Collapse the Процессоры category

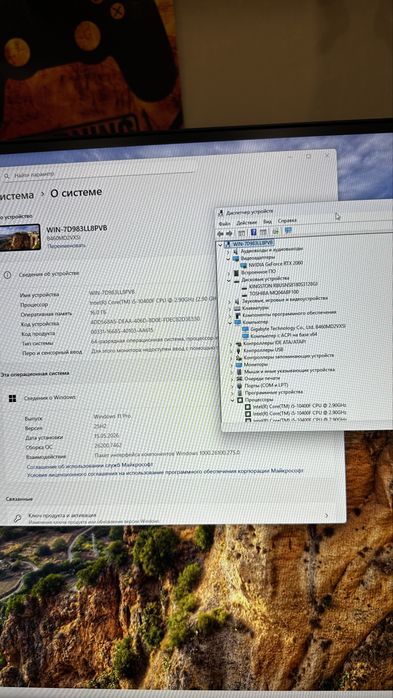pyautogui.click(x=233, y=401)
